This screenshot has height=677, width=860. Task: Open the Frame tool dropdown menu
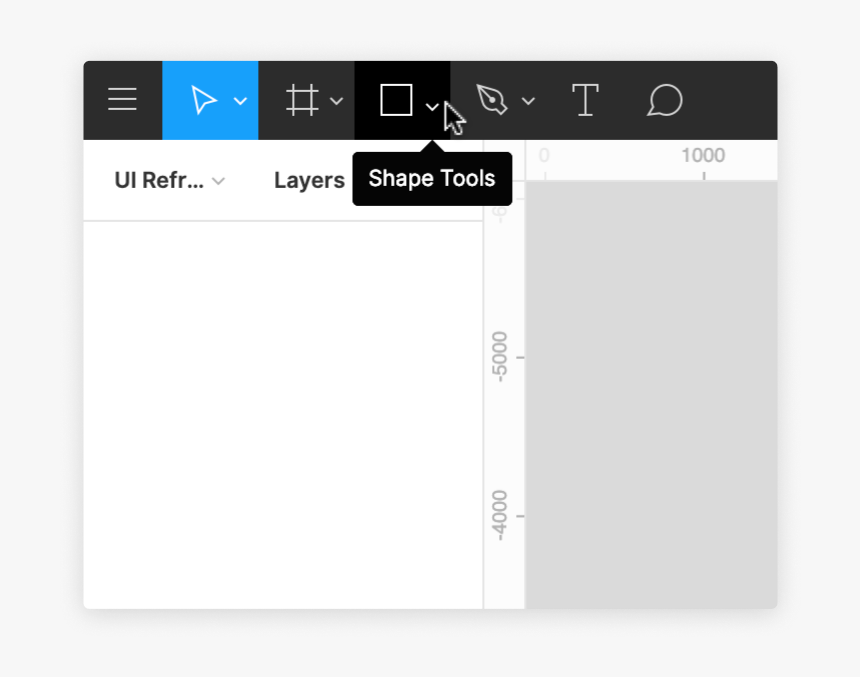click(336, 101)
